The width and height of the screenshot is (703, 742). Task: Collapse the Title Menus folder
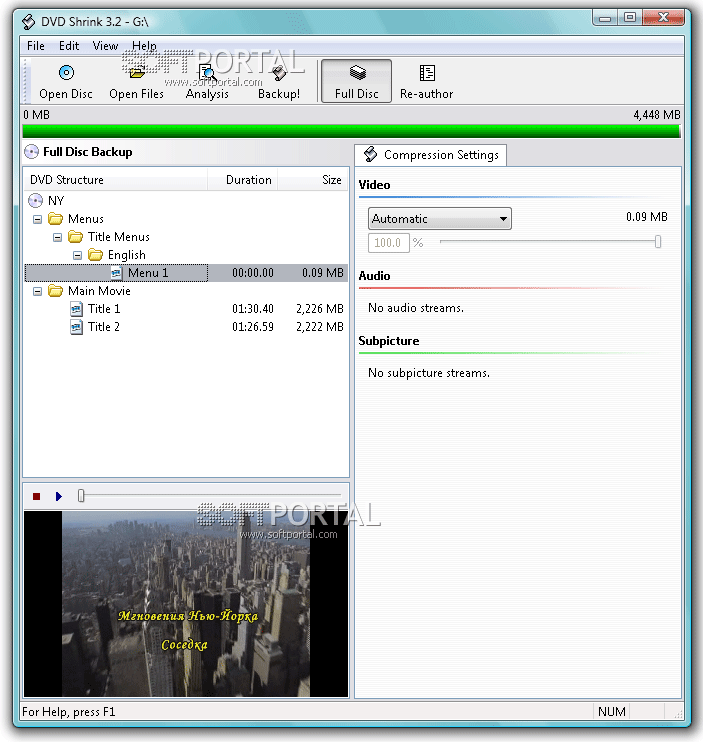pos(57,237)
